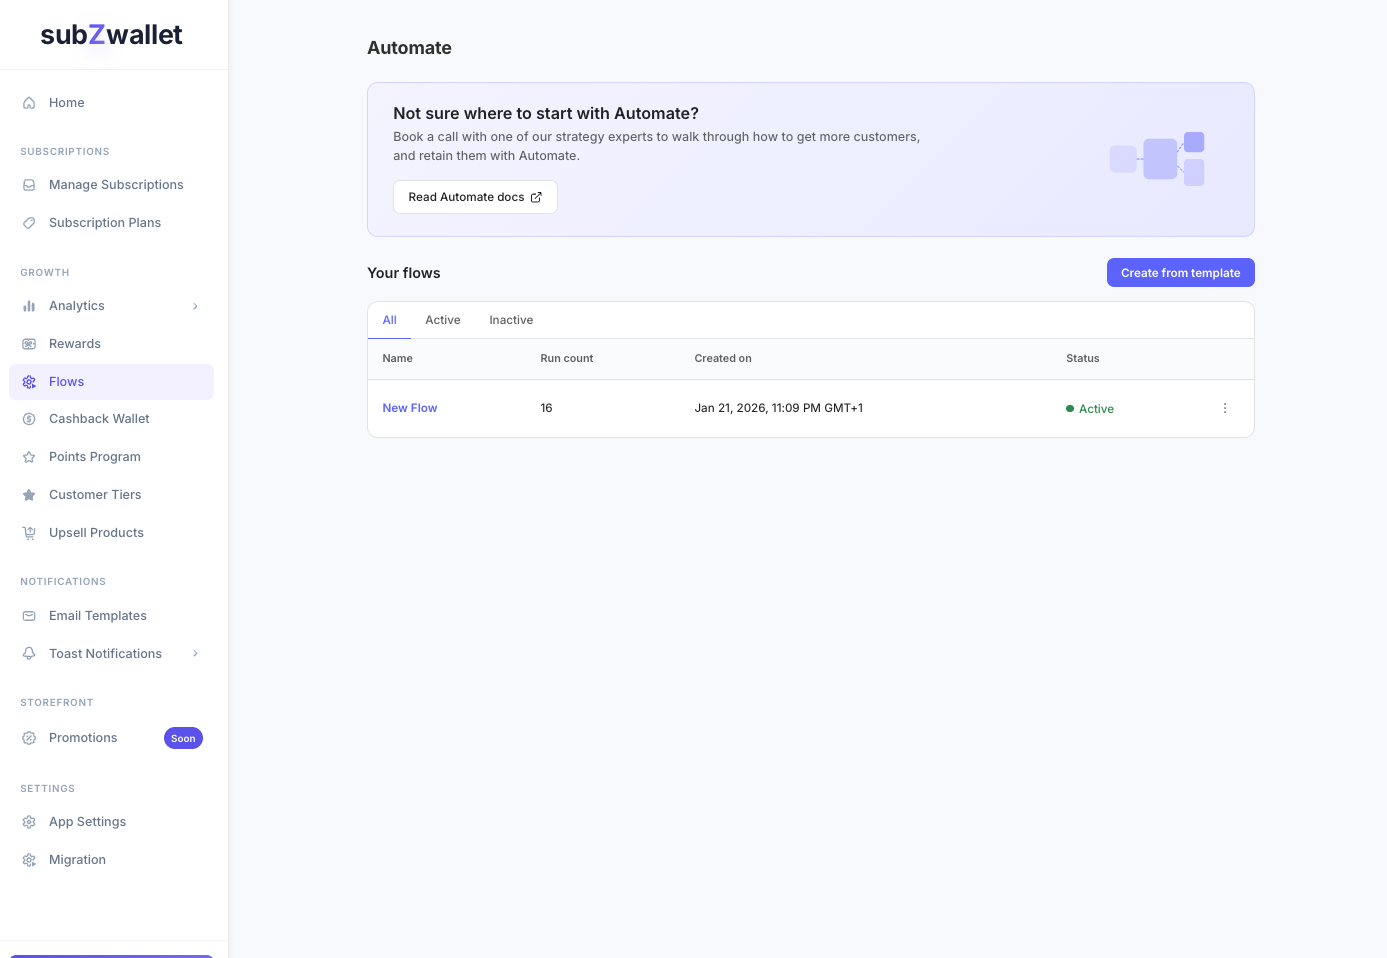1387x958 pixels.
Task: Click the run count value 16
Action: coord(546,408)
